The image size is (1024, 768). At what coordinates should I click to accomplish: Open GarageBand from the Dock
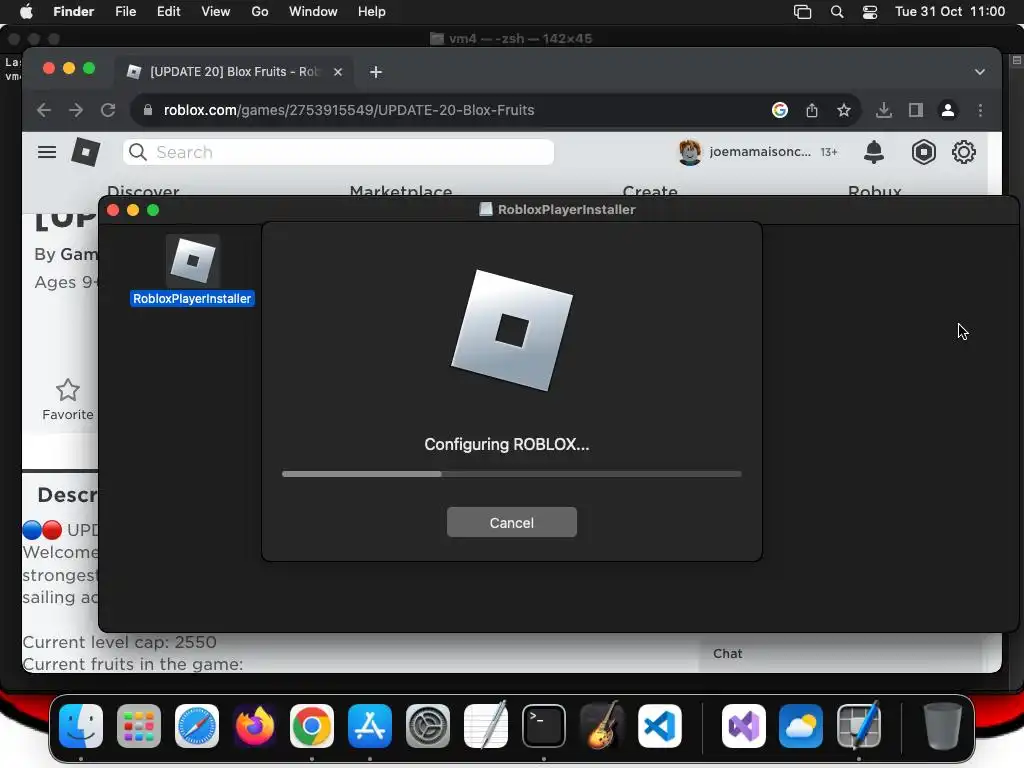point(601,726)
